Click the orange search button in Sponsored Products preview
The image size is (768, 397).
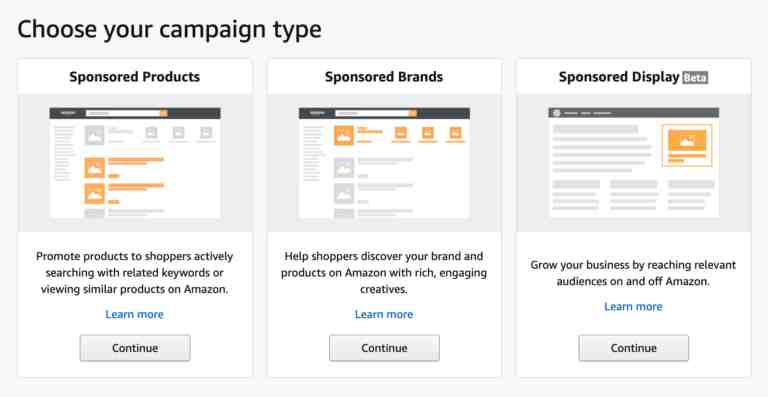click(x=164, y=113)
